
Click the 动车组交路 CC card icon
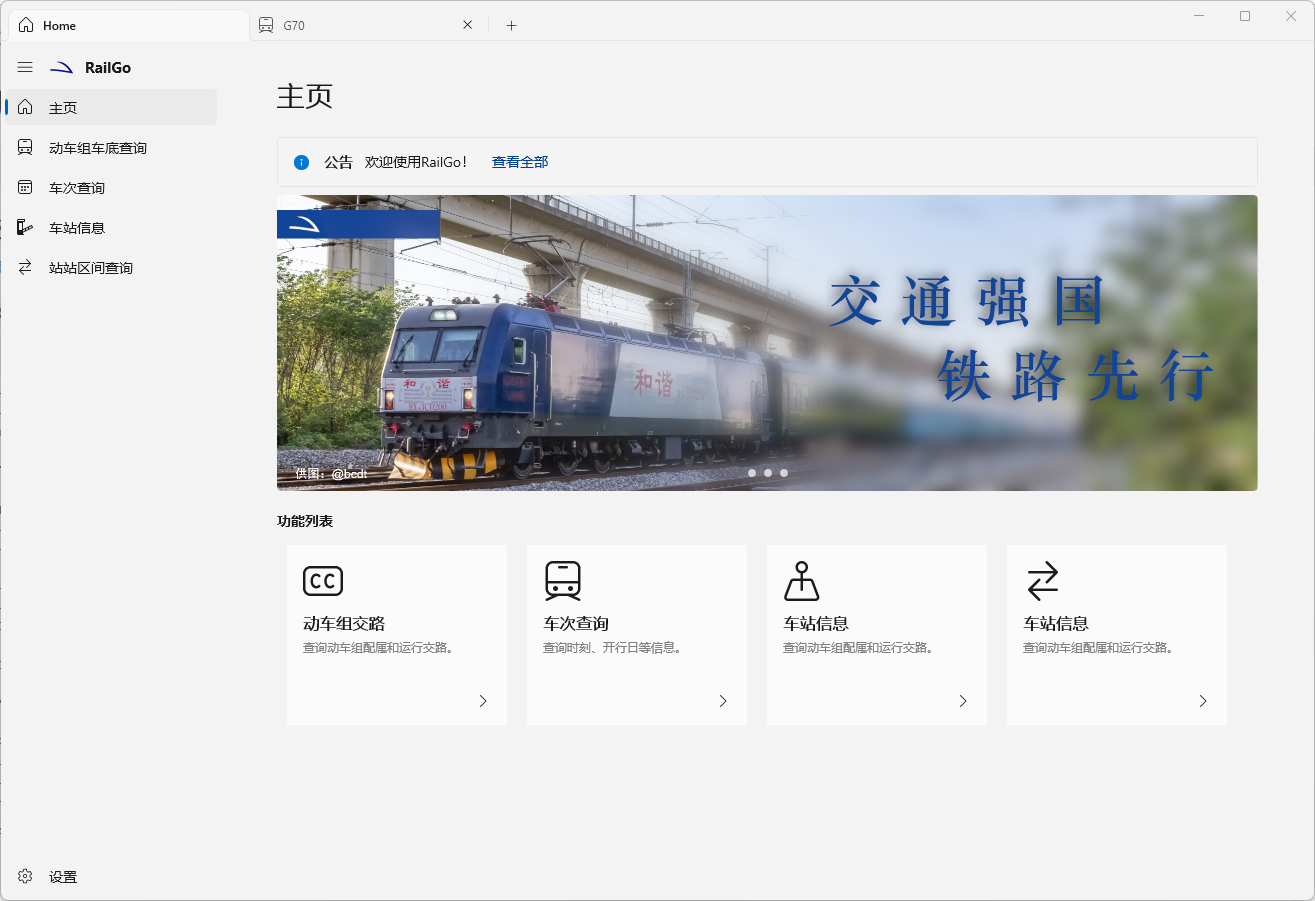[x=321, y=580]
